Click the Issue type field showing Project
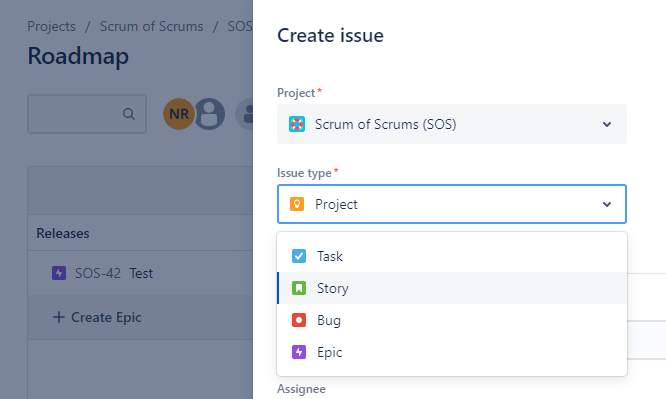666x399 pixels. [452, 204]
